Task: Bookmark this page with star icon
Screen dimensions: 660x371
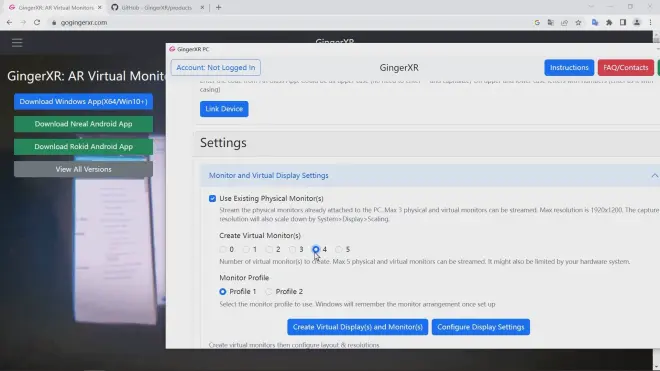Action: pos(578,23)
